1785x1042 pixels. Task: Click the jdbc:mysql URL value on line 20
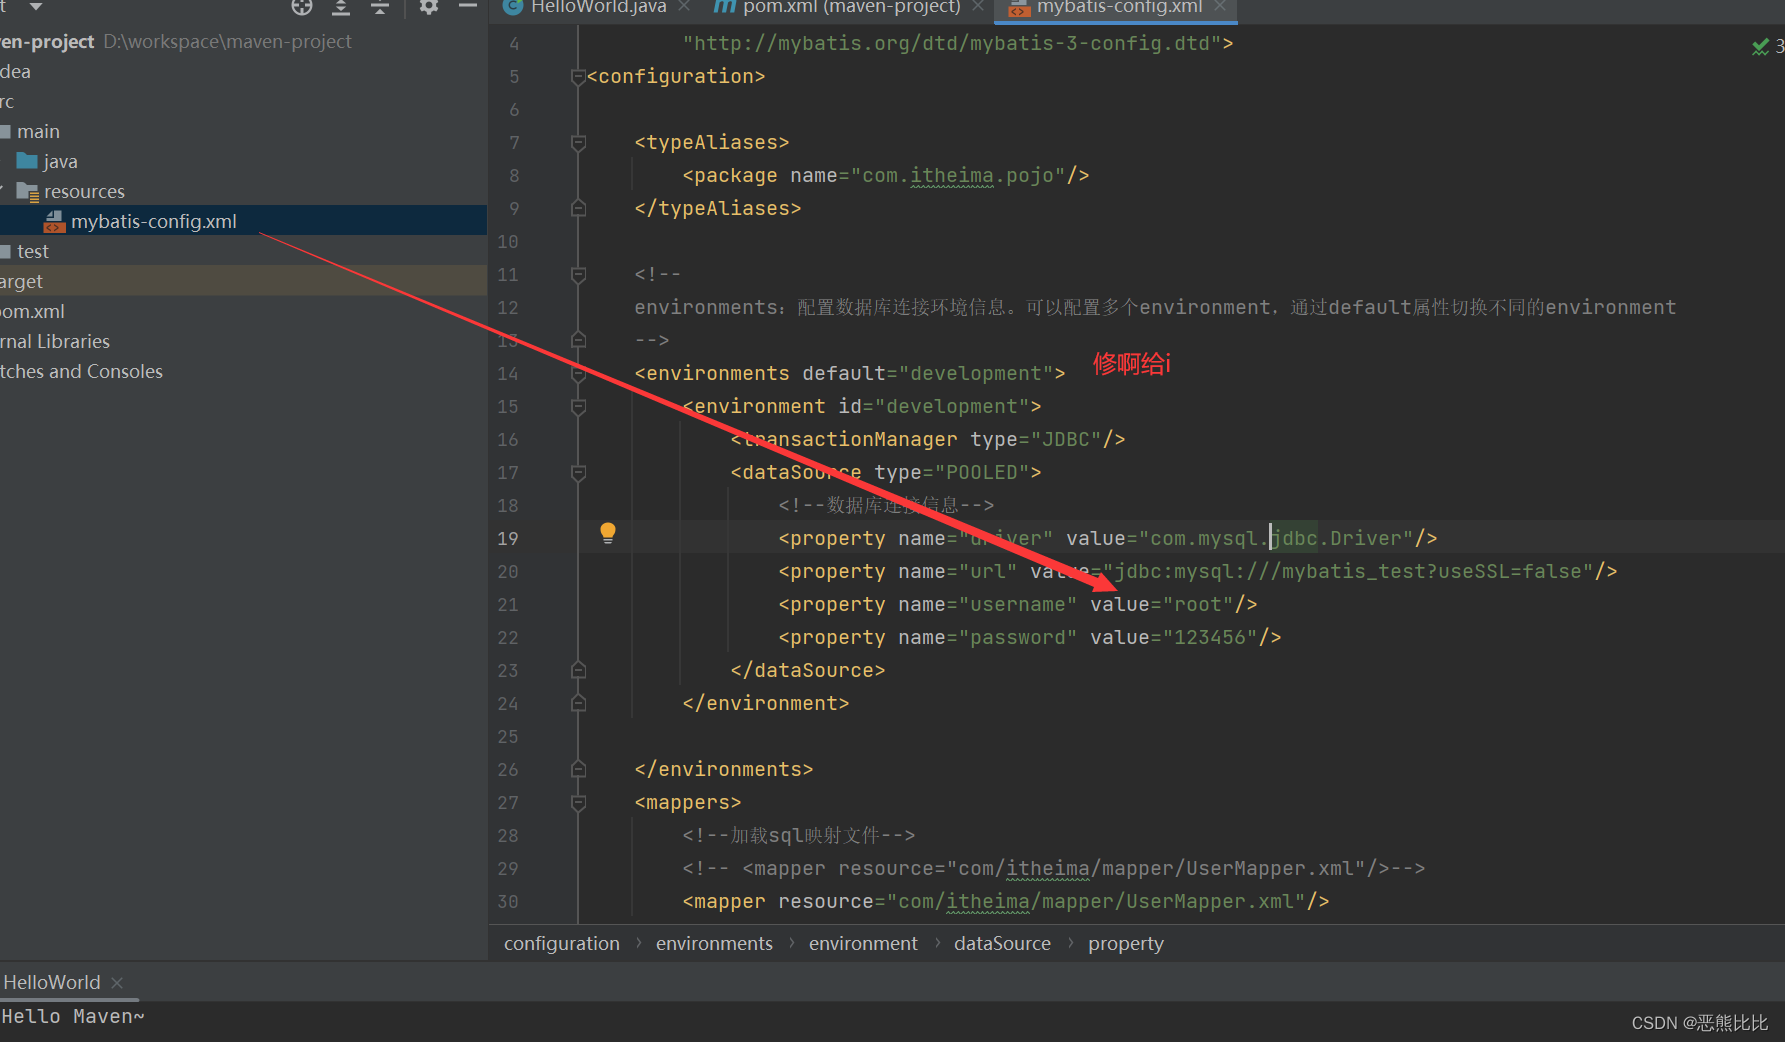click(1348, 571)
